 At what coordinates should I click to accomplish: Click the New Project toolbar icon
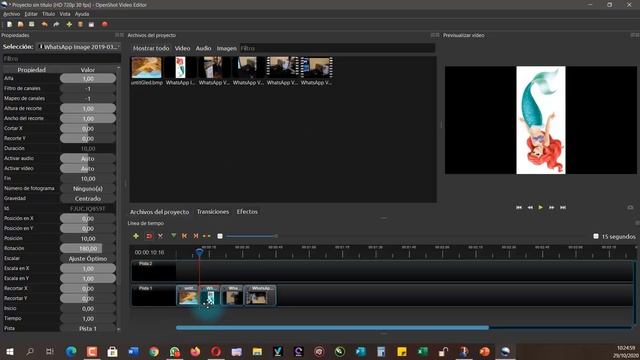point(9,24)
